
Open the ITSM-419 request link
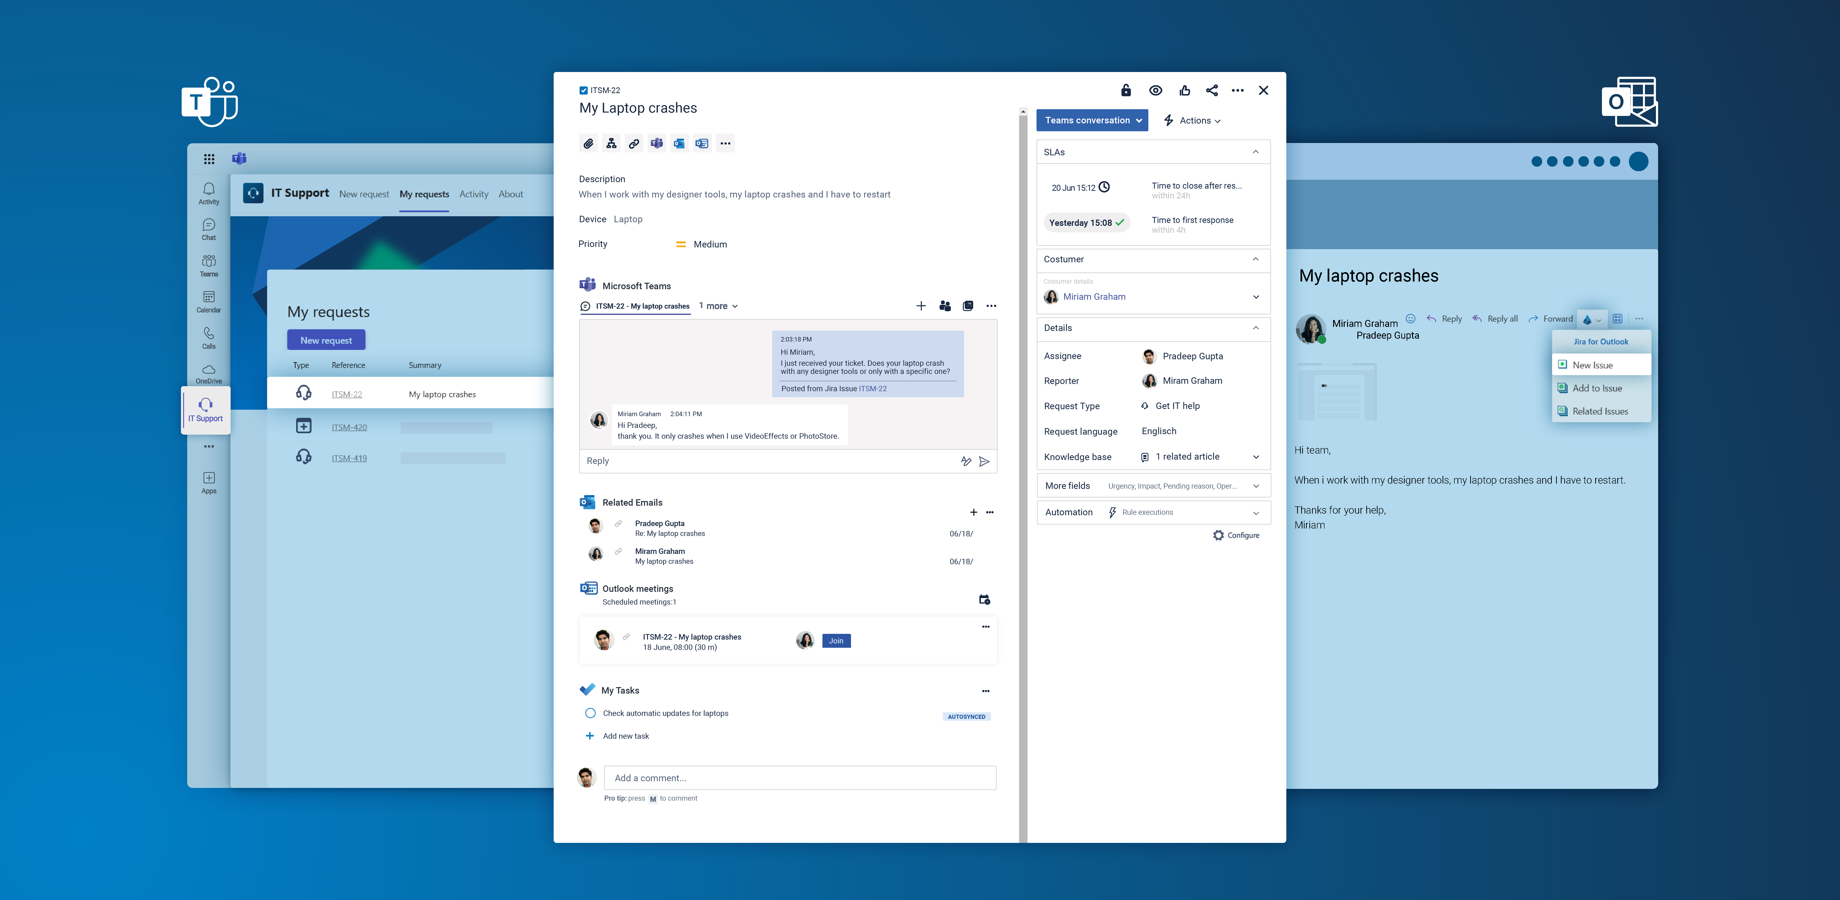[x=349, y=458]
